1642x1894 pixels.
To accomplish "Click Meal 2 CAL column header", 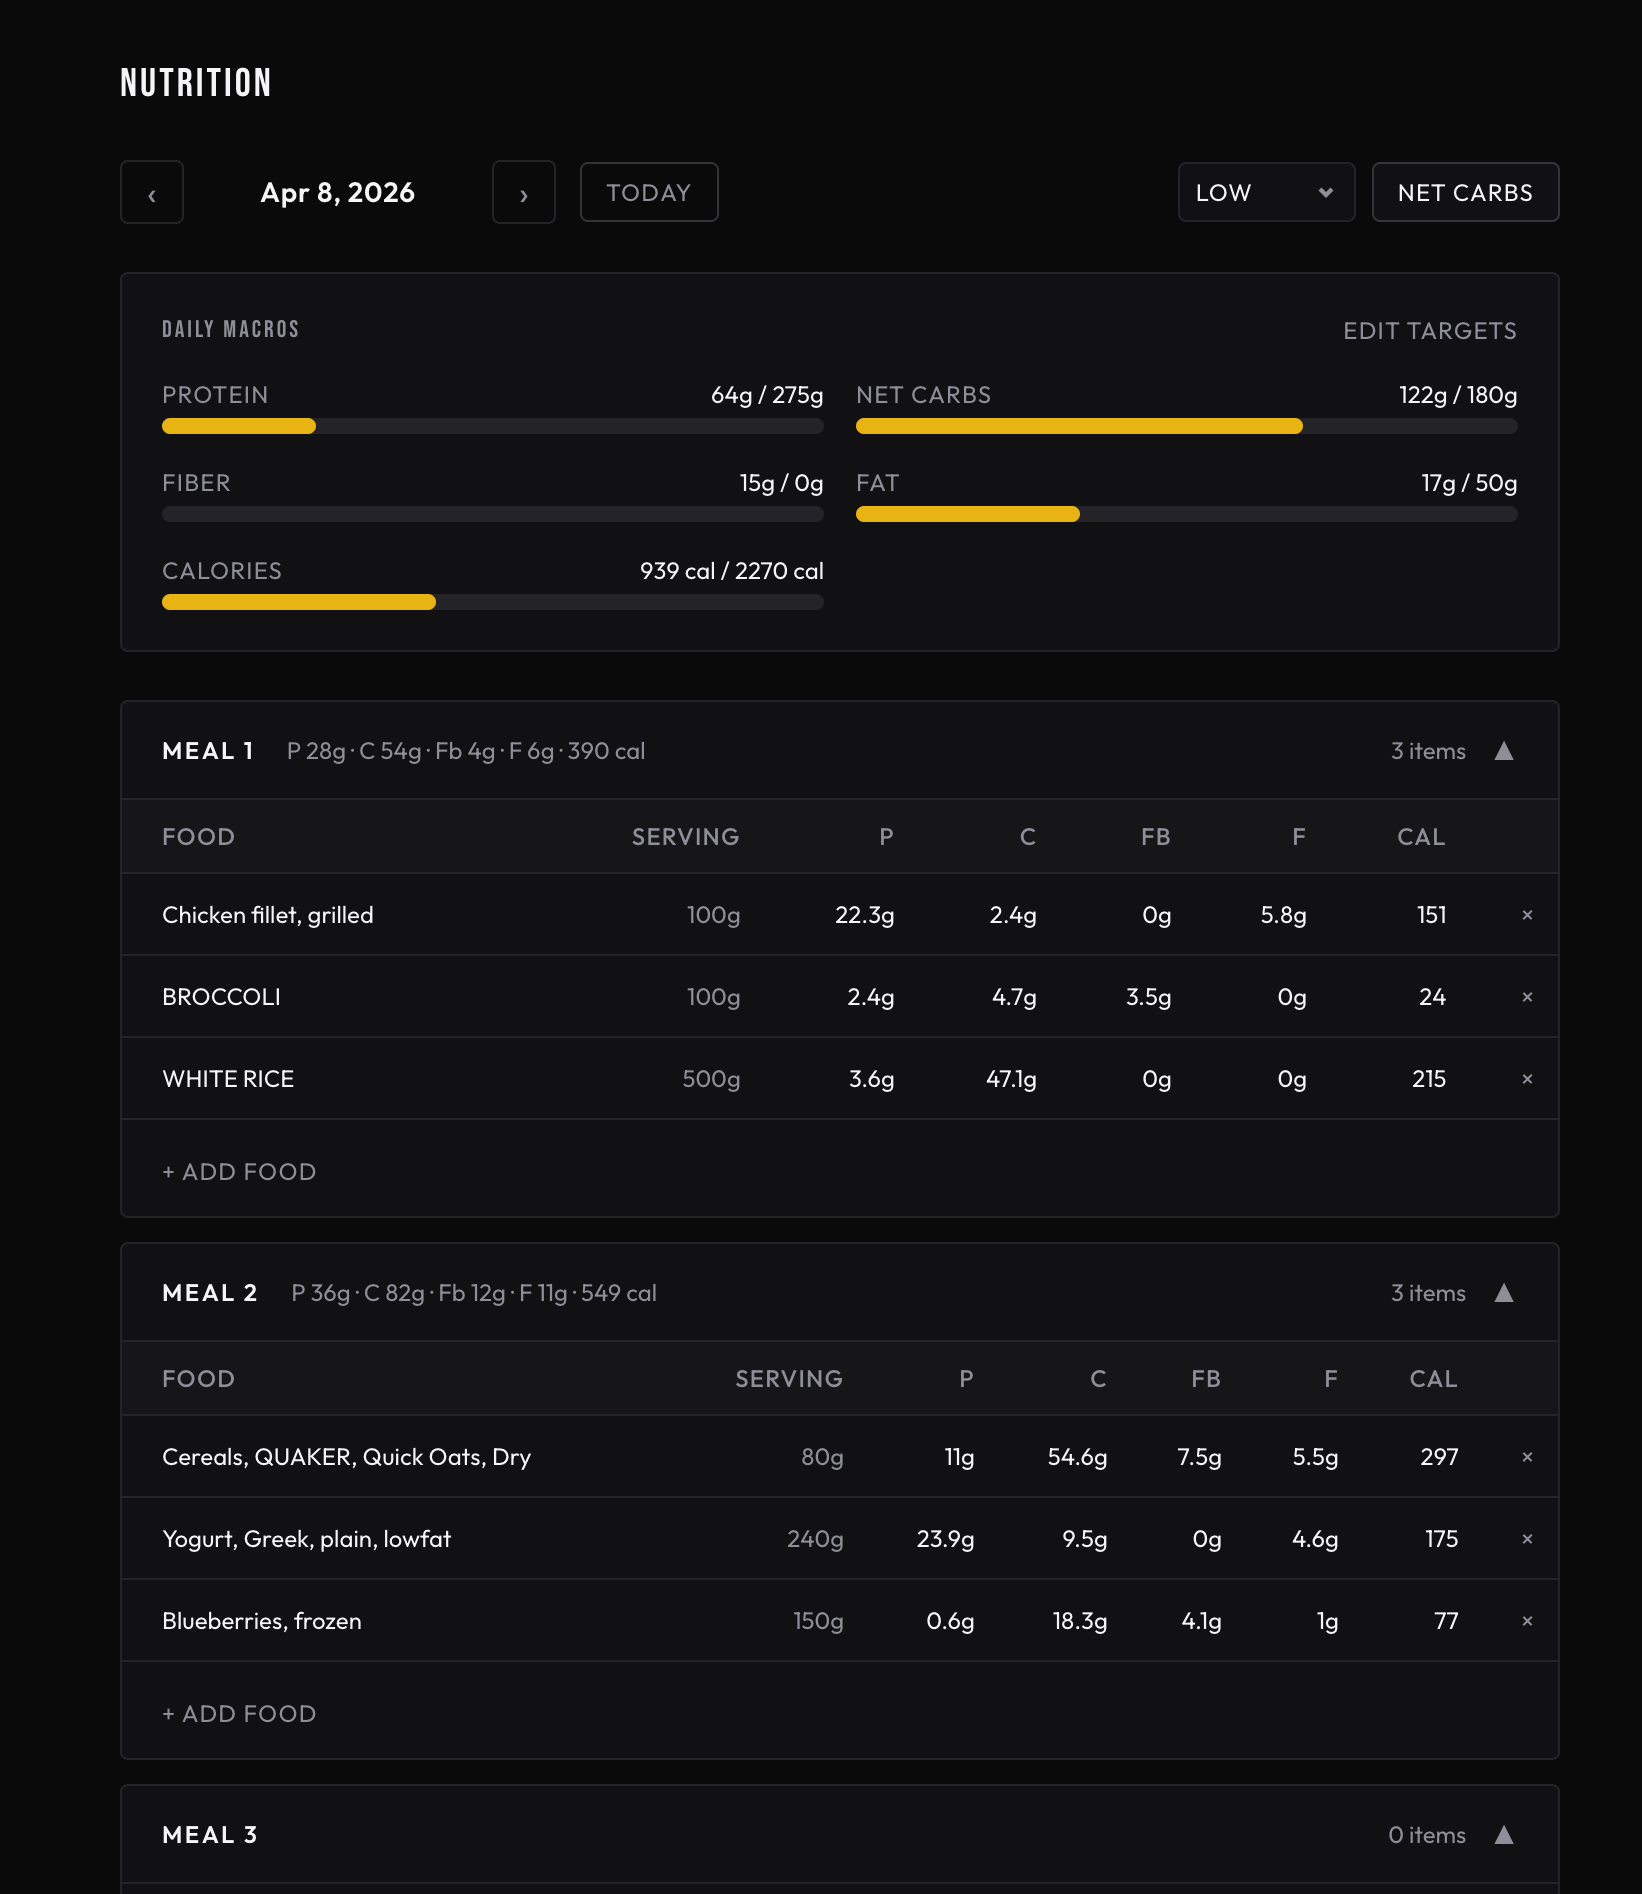I will [x=1434, y=1379].
